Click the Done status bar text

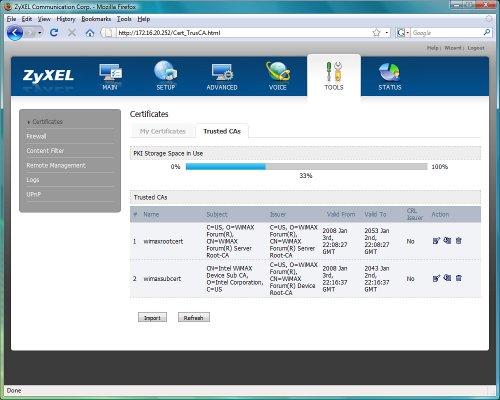click(14, 390)
